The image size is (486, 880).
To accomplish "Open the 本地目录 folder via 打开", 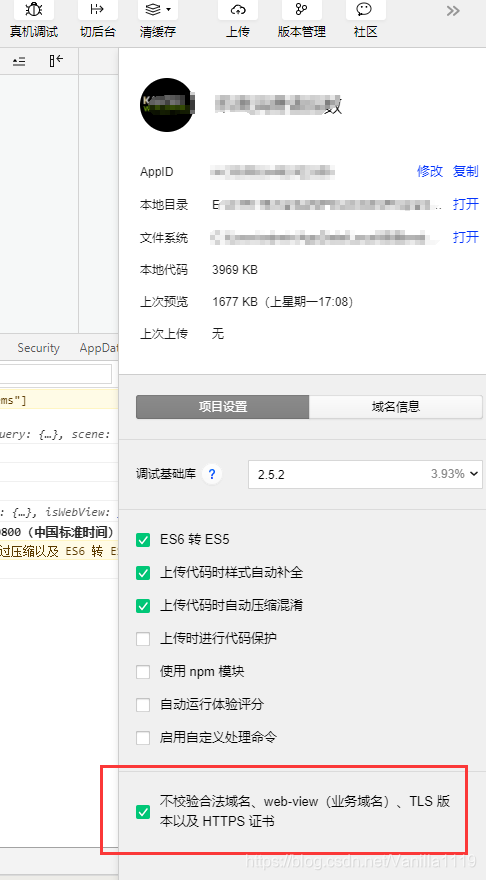I will pos(466,204).
